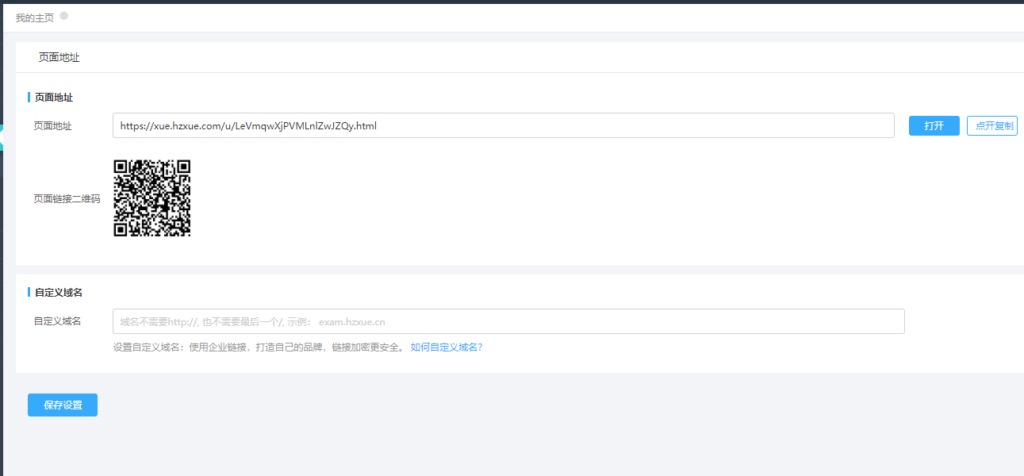
Task: Click the gray dot beside 我的主页
Action: [64, 16]
